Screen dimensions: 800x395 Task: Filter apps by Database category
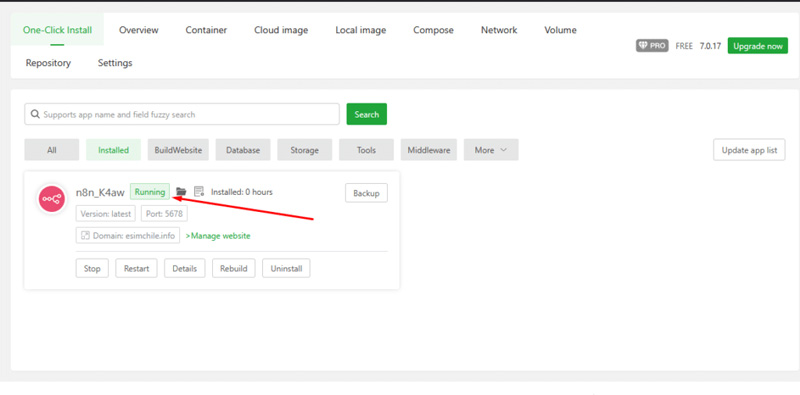coord(243,150)
